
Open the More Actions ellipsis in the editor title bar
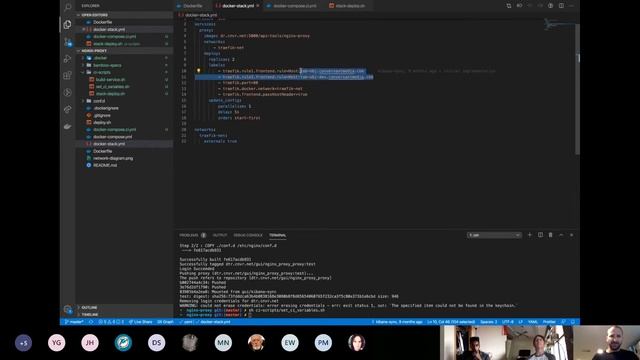[x=571, y=6]
